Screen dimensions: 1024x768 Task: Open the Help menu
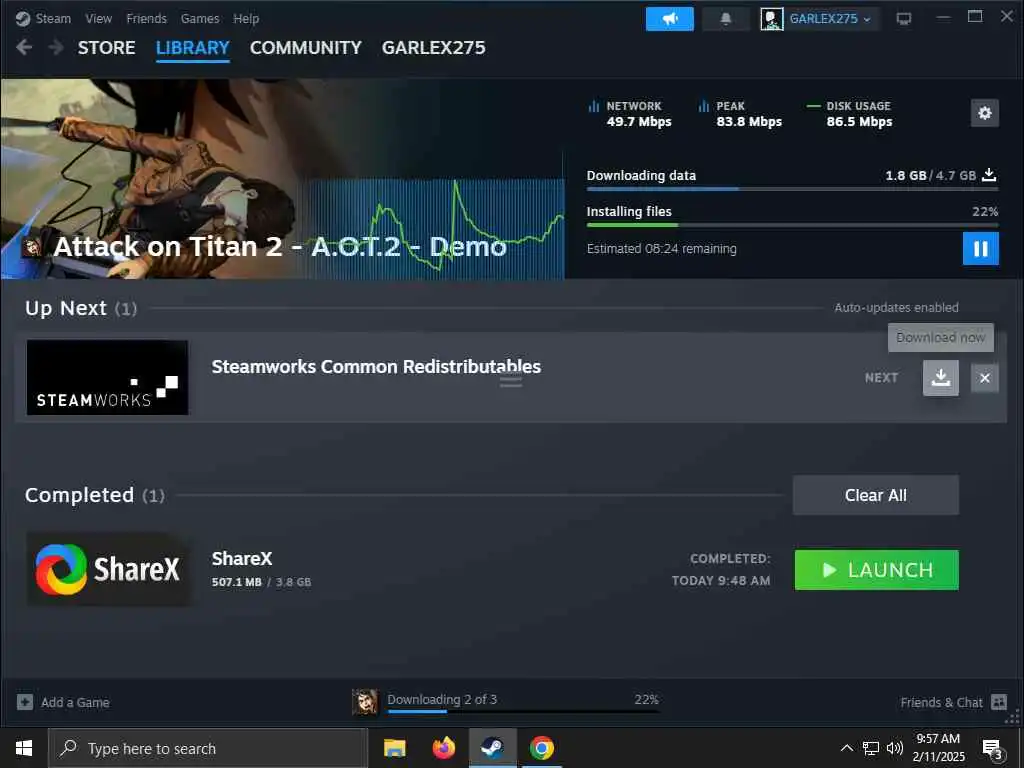246,18
